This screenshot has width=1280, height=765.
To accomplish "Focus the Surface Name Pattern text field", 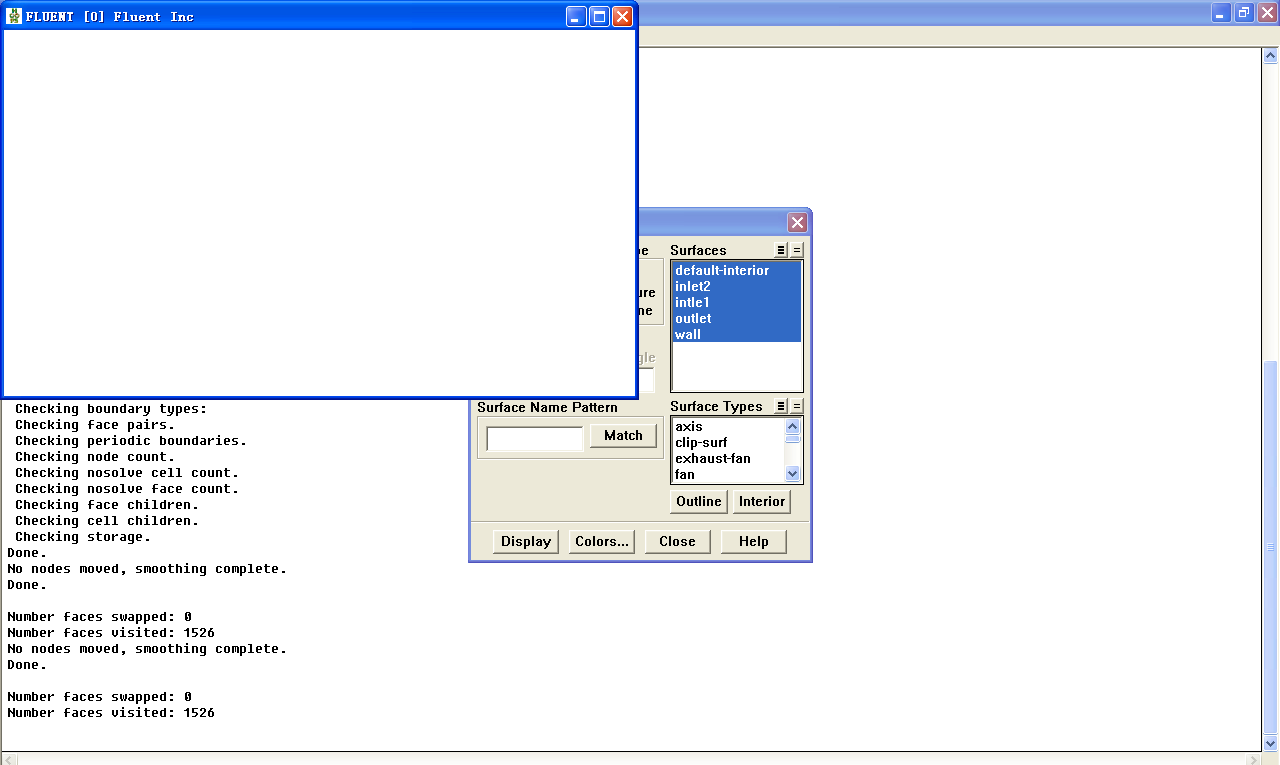I will (534, 438).
